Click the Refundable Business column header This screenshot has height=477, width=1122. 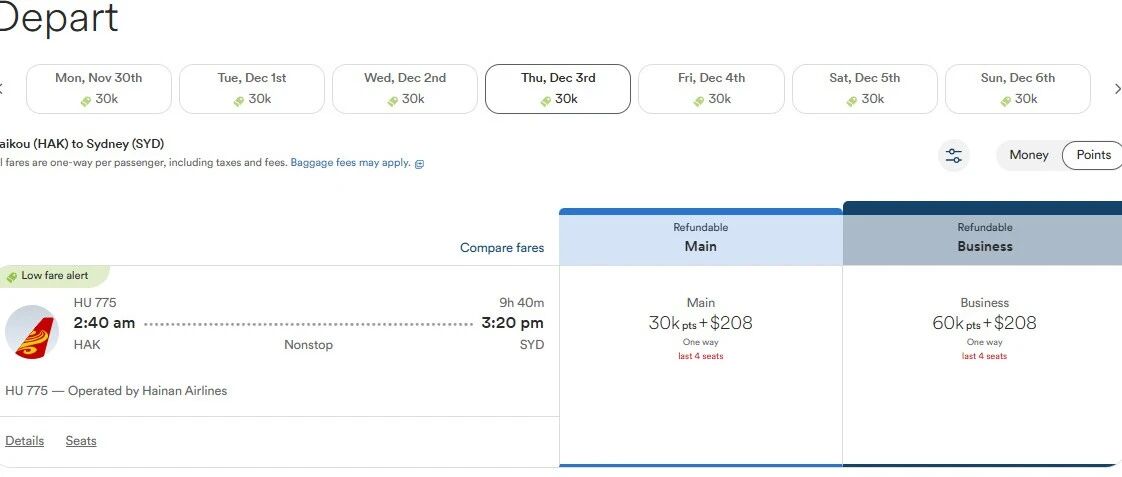point(983,237)
